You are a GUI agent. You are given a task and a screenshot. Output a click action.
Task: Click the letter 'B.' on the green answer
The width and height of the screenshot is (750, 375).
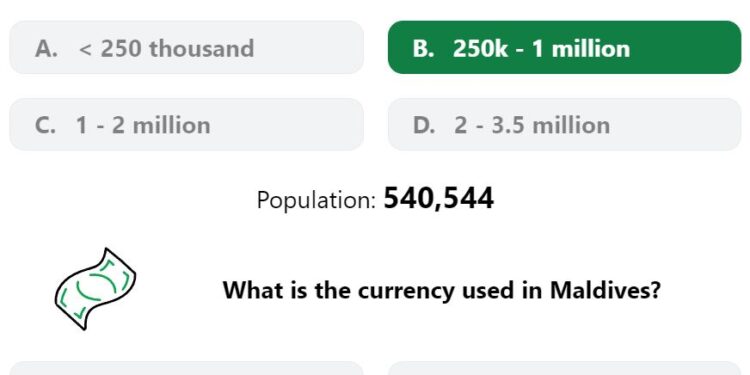[x=424, y=48]
